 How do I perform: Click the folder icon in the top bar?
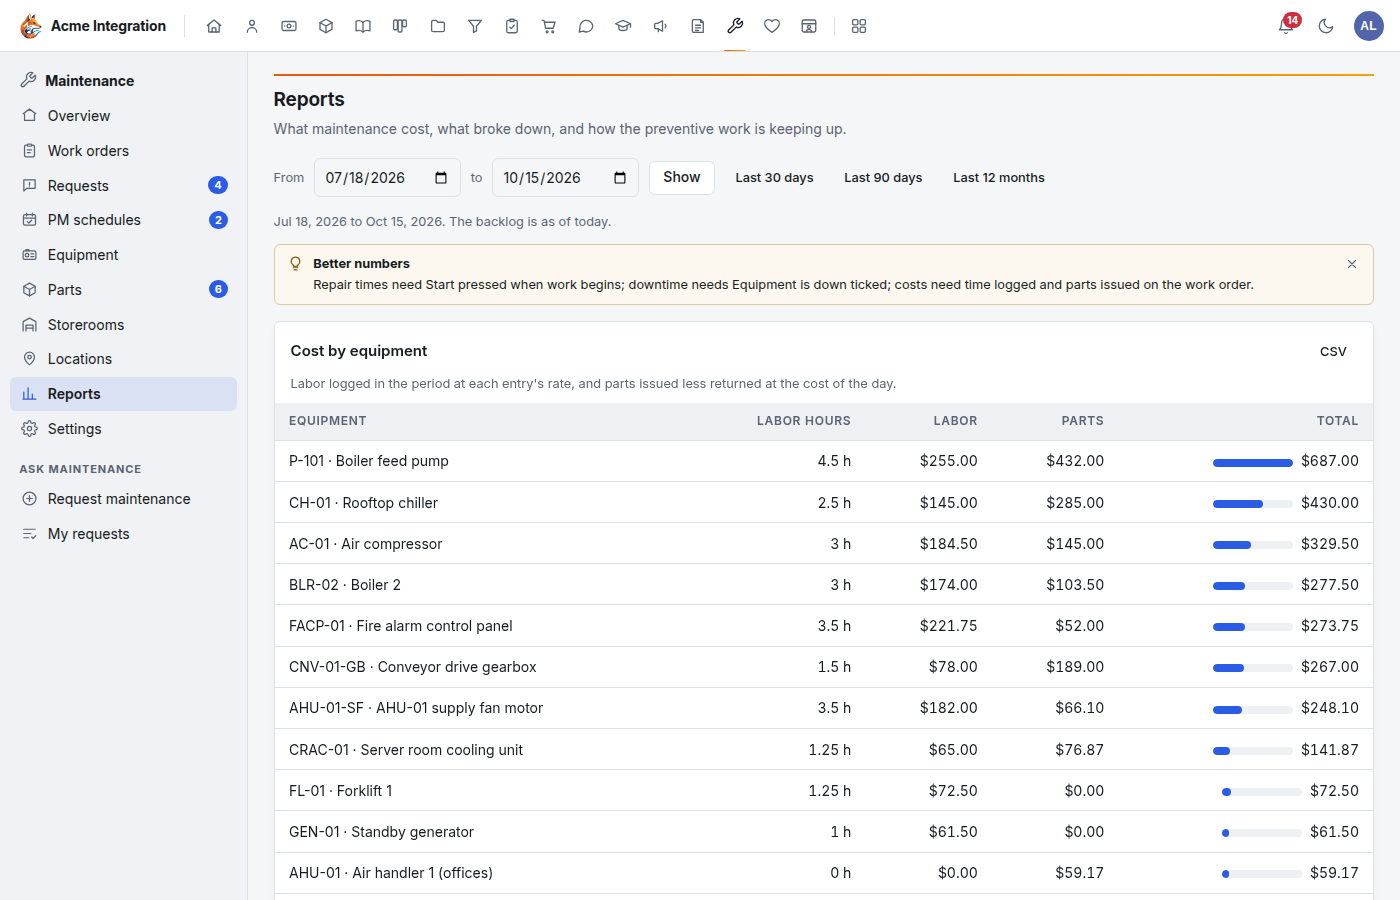(438, 26)
